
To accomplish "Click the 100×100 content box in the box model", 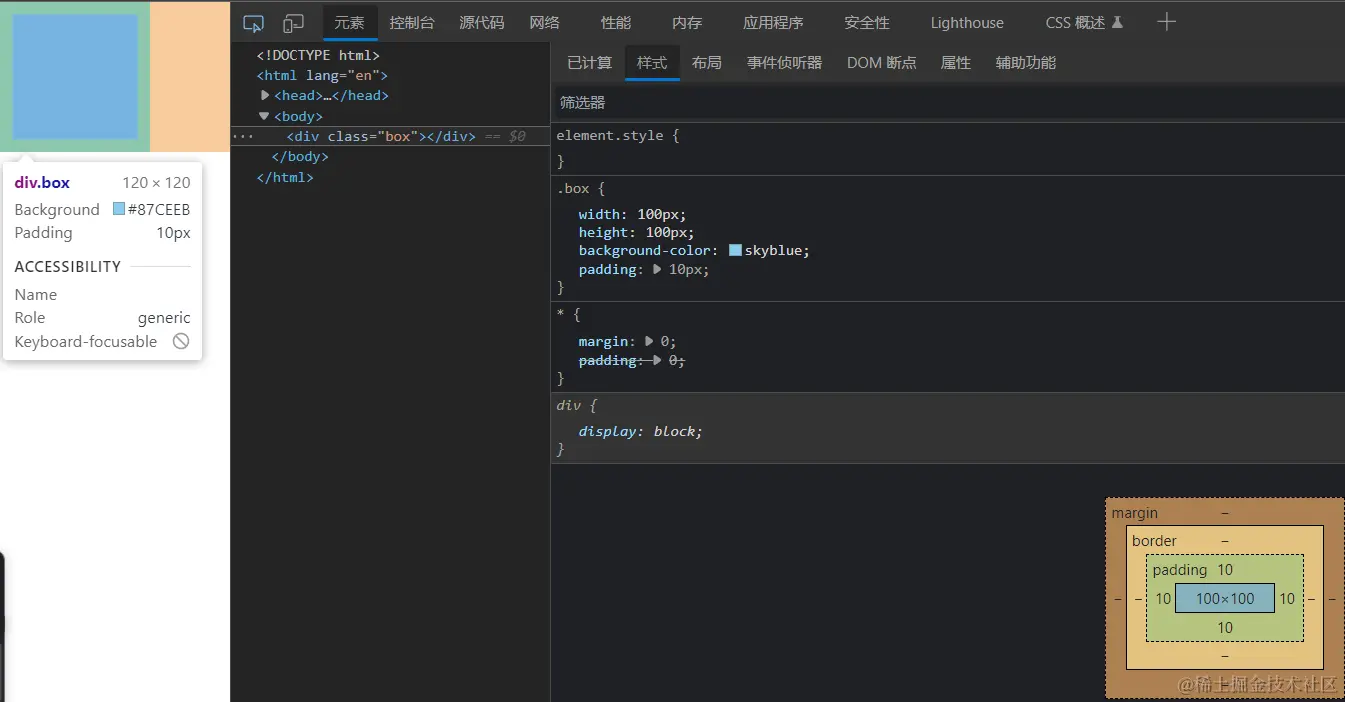I will click(1225, 598).
